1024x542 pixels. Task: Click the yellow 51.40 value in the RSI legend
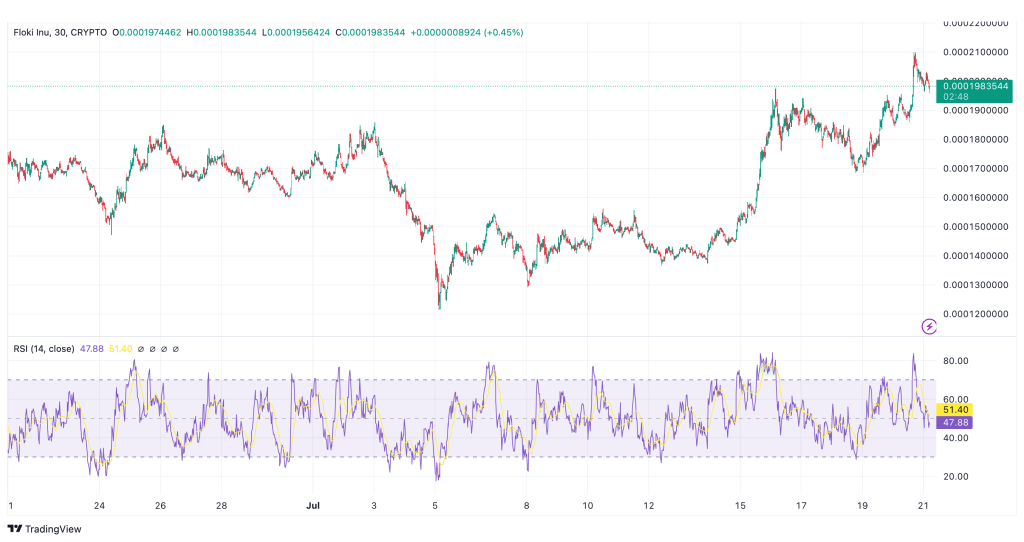point(121,349)
